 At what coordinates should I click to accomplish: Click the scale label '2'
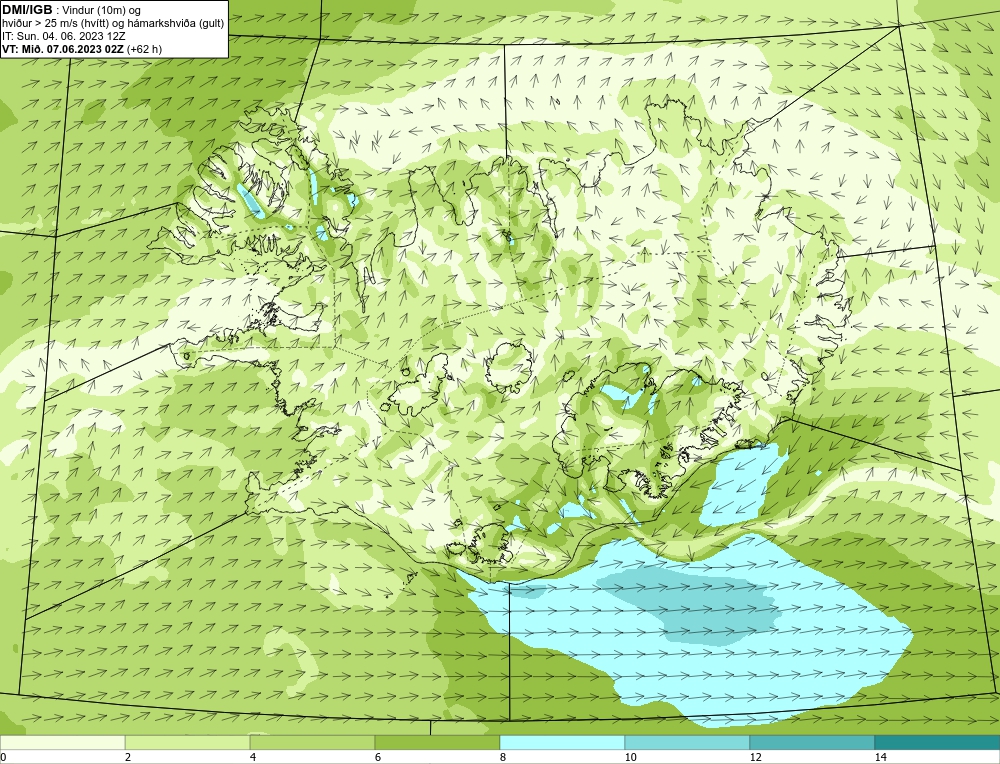point(128,757)
